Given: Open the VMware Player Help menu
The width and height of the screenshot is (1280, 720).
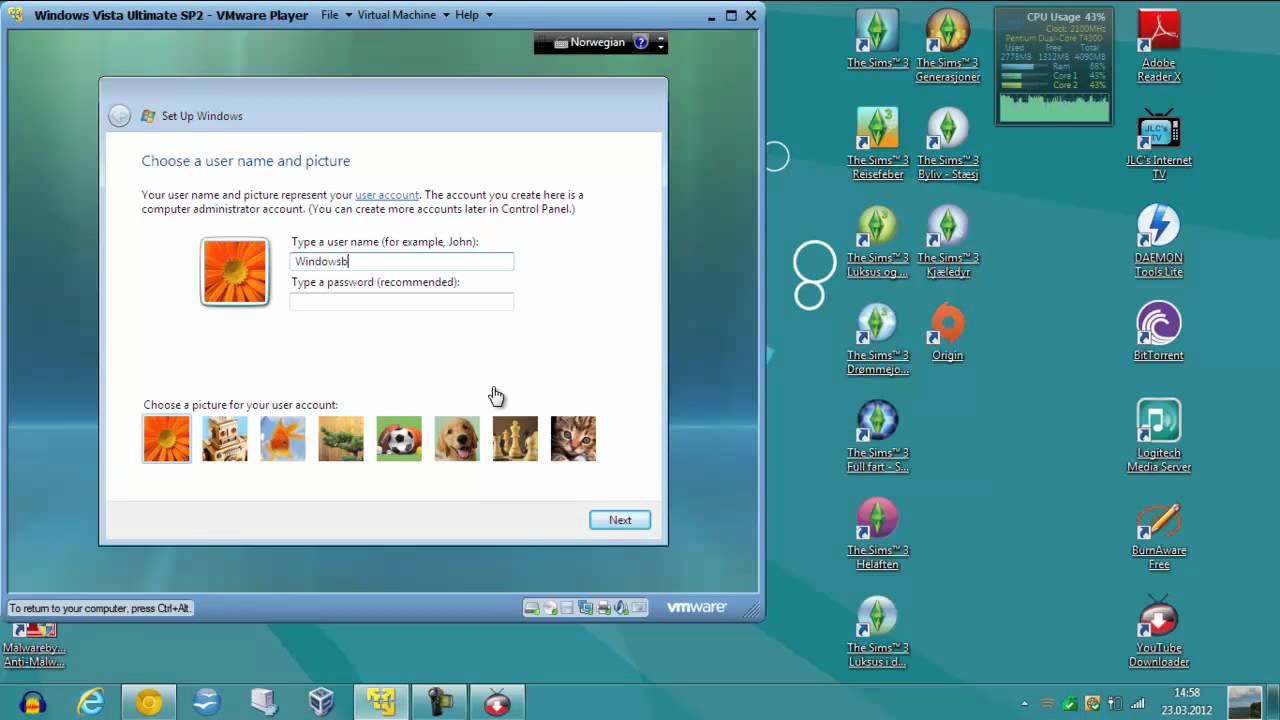Looking at the screenshot, I should click(x=473, y=15).
